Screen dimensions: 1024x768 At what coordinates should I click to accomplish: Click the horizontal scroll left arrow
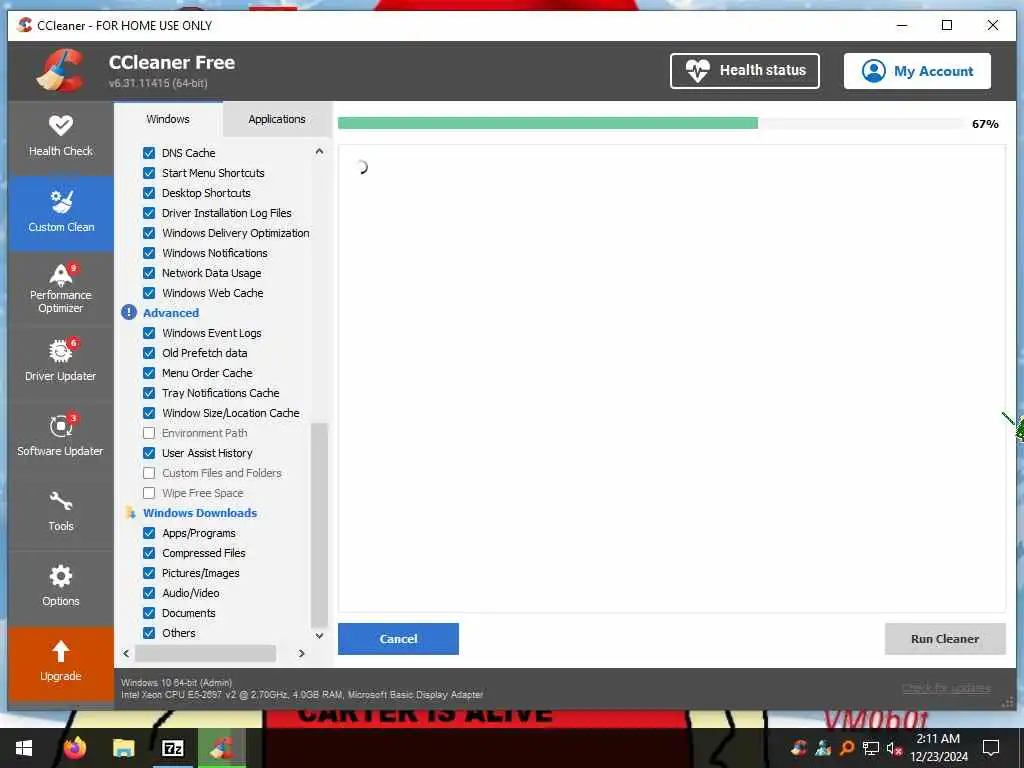tap(126, 653)
